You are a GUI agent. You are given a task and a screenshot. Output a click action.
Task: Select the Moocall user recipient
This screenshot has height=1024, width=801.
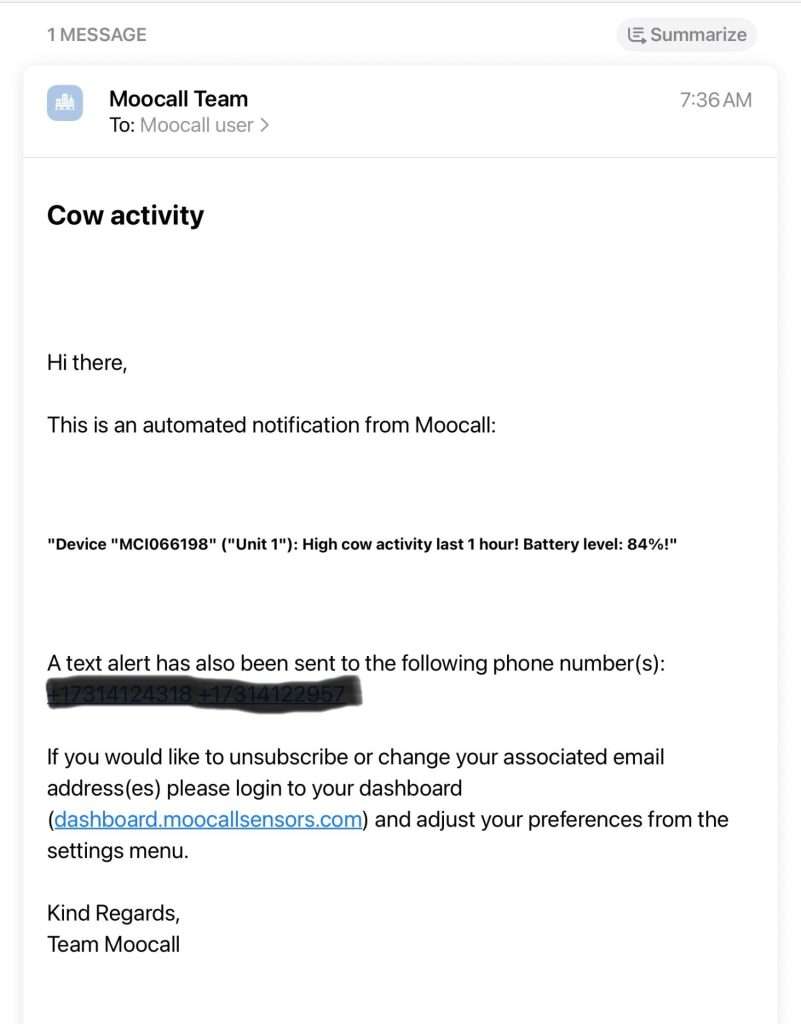click(x=196, y=125)
